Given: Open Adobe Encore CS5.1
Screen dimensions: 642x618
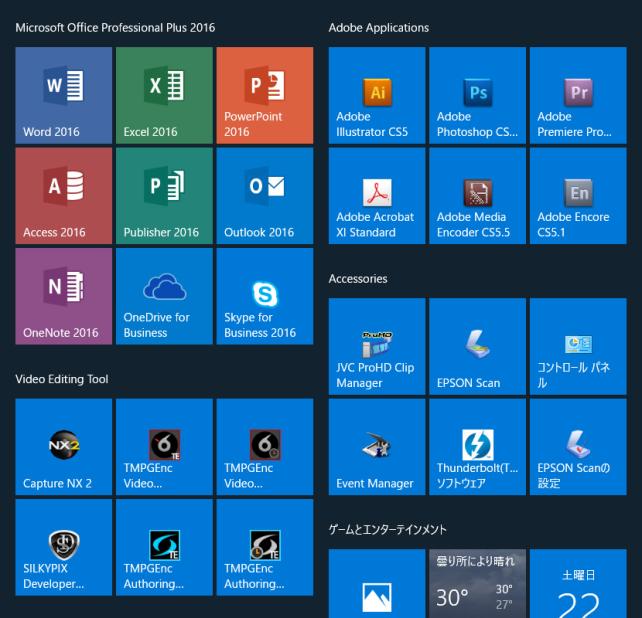Looking at the screenshot, I should click(x=578, y=196).
